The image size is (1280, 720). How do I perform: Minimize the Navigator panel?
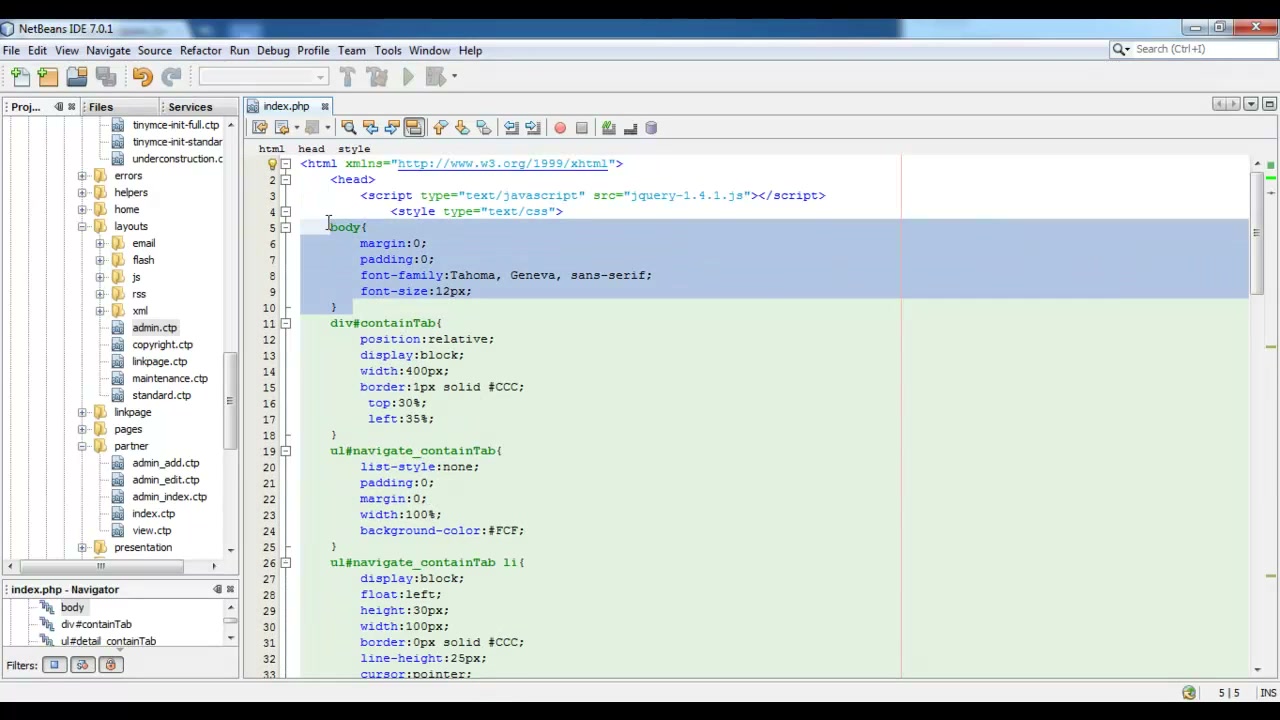click(x=218, y=590)
